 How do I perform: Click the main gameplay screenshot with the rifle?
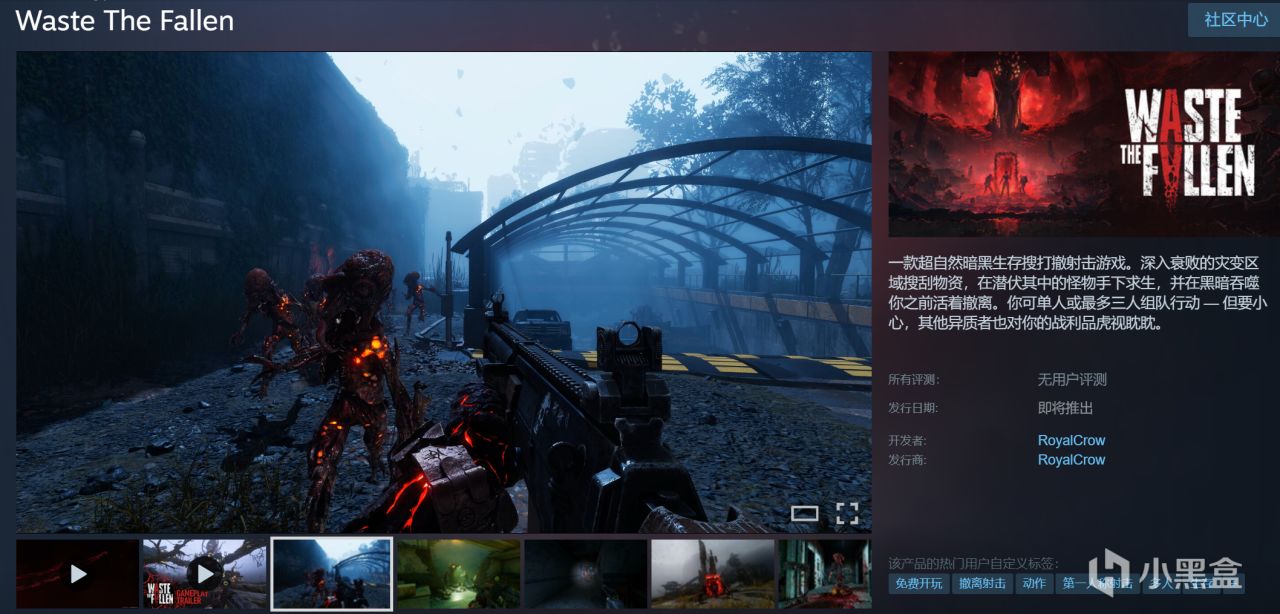click(x=444, y=292)
